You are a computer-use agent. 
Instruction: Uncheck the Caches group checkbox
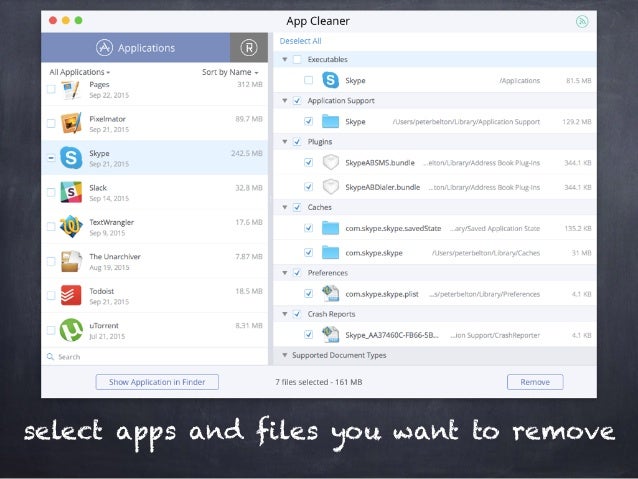(297, 207)
